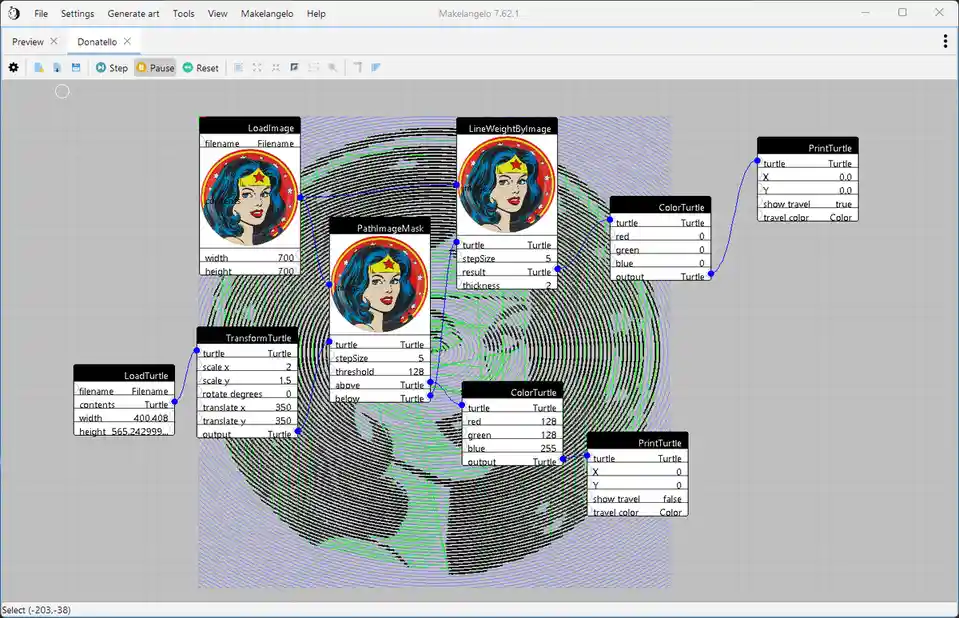Click the greyed add-node icon after Reset
This screenshot has height=618, width=959.
coord(239,67)
